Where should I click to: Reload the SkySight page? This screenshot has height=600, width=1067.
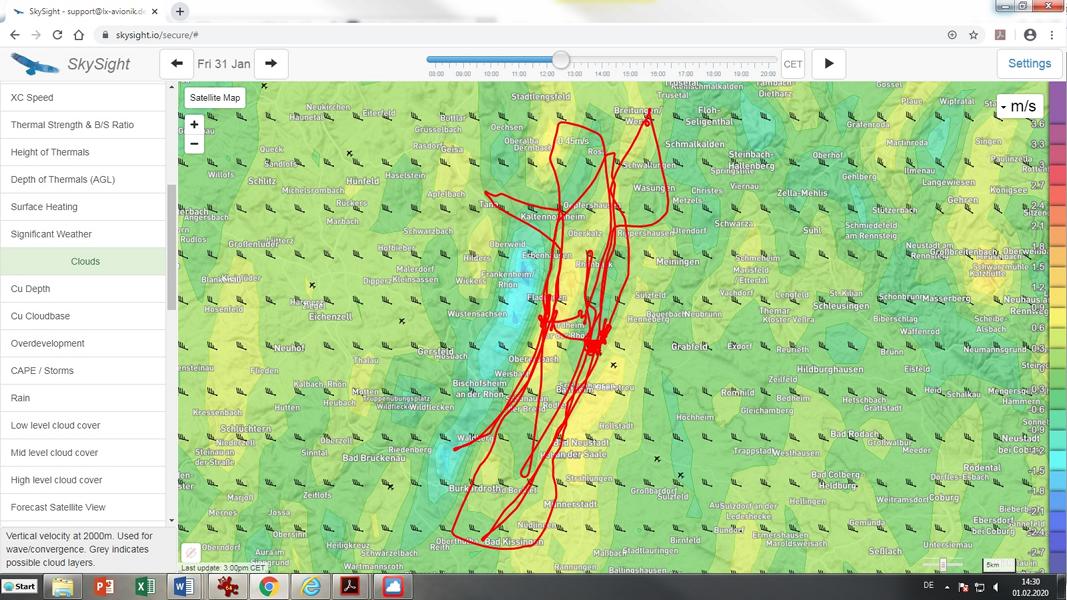pos(57,35)
